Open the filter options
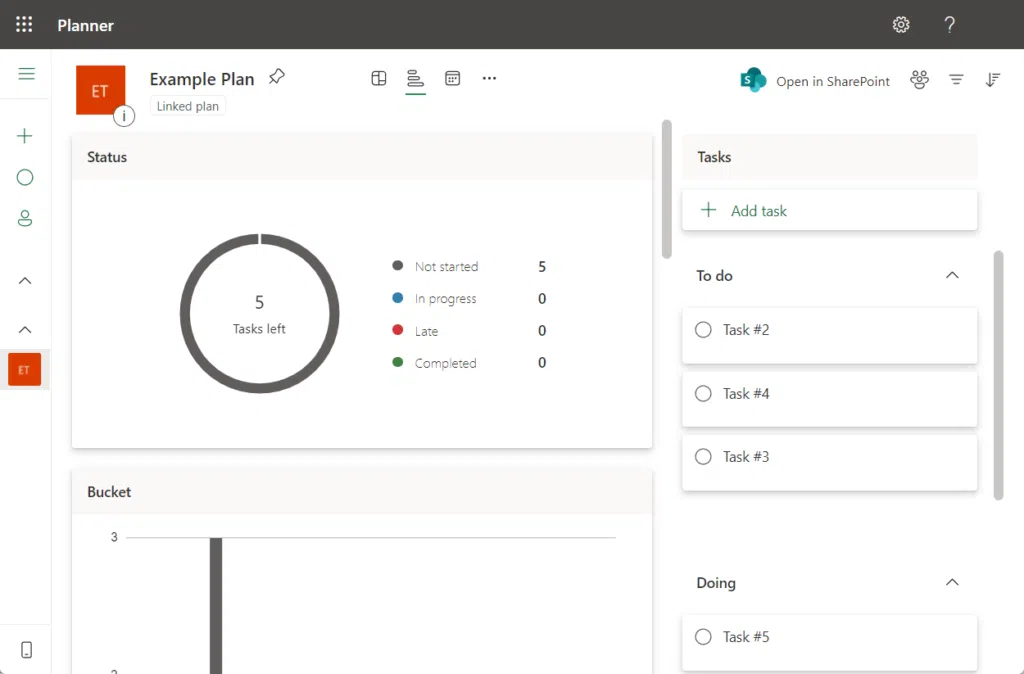The image size is (1024, 674). (x=956, y=80)
